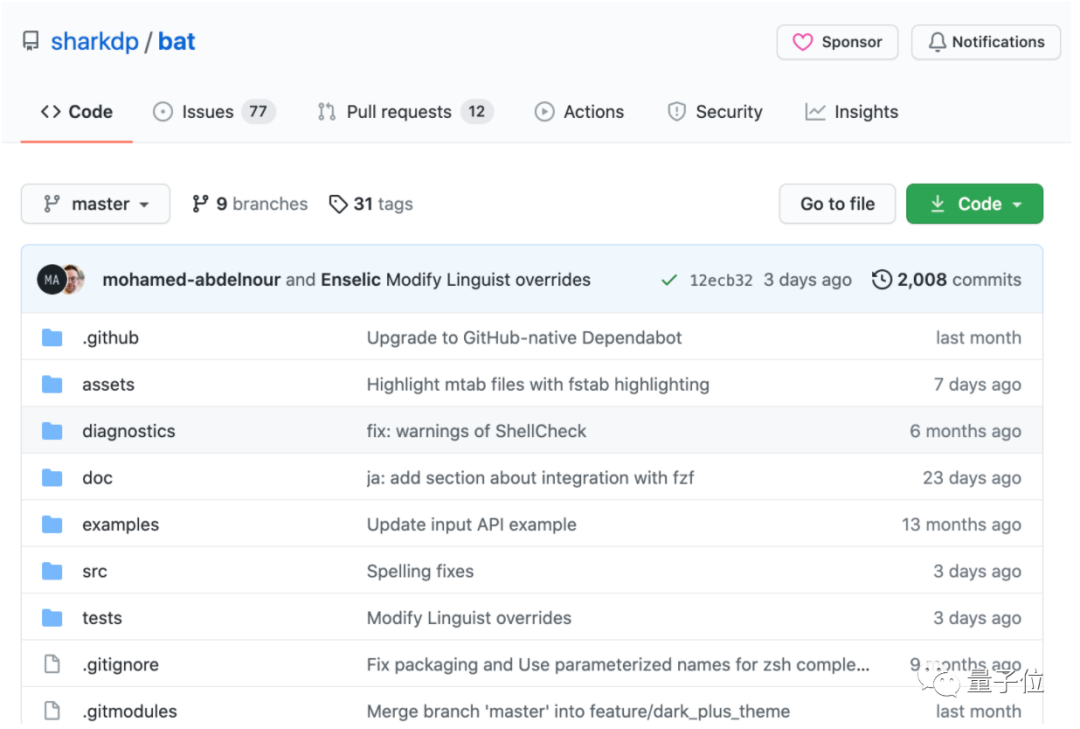Switch to the Code tab

point(76,112)
